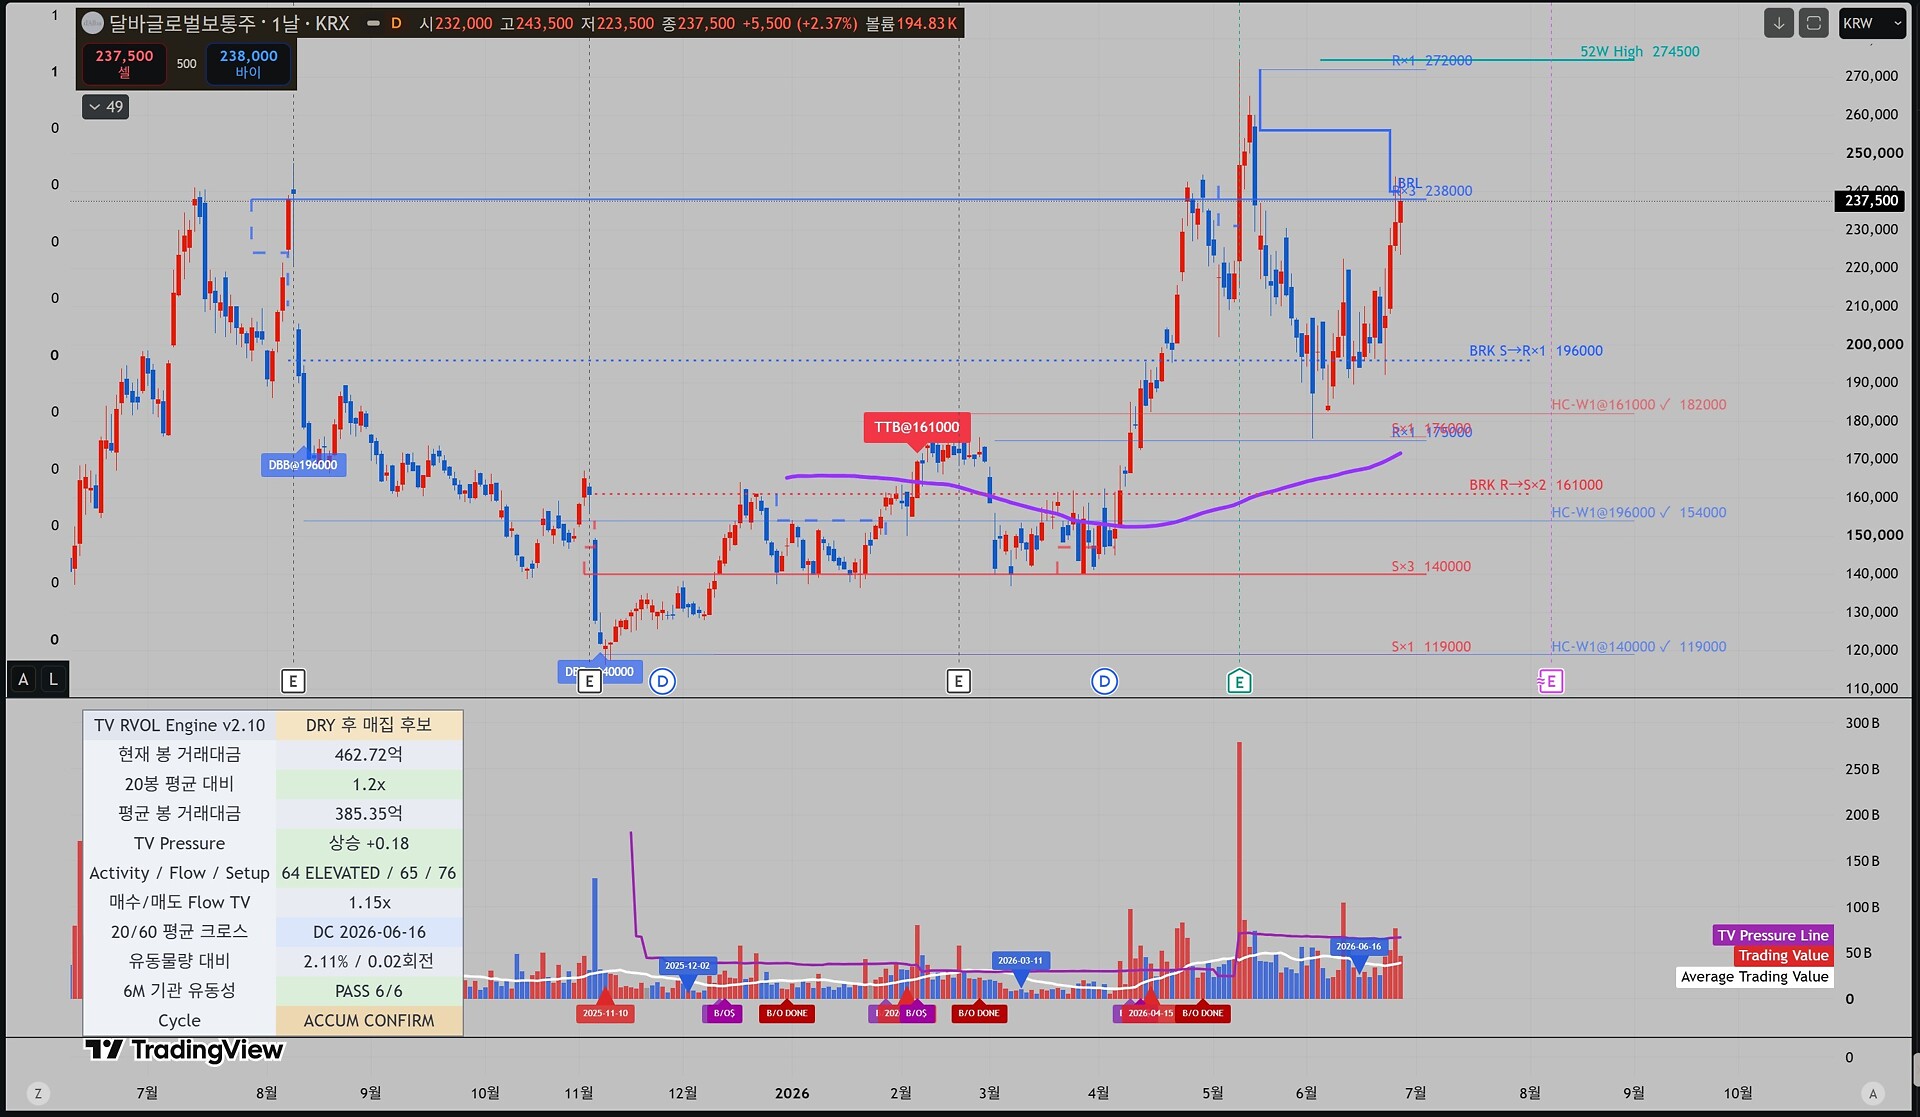Image resolution: width=1920 pixels, height=1117 pixels.
Task: Click the ACCUM CONFIRM cycle cell
Action: coord(369,1020)
